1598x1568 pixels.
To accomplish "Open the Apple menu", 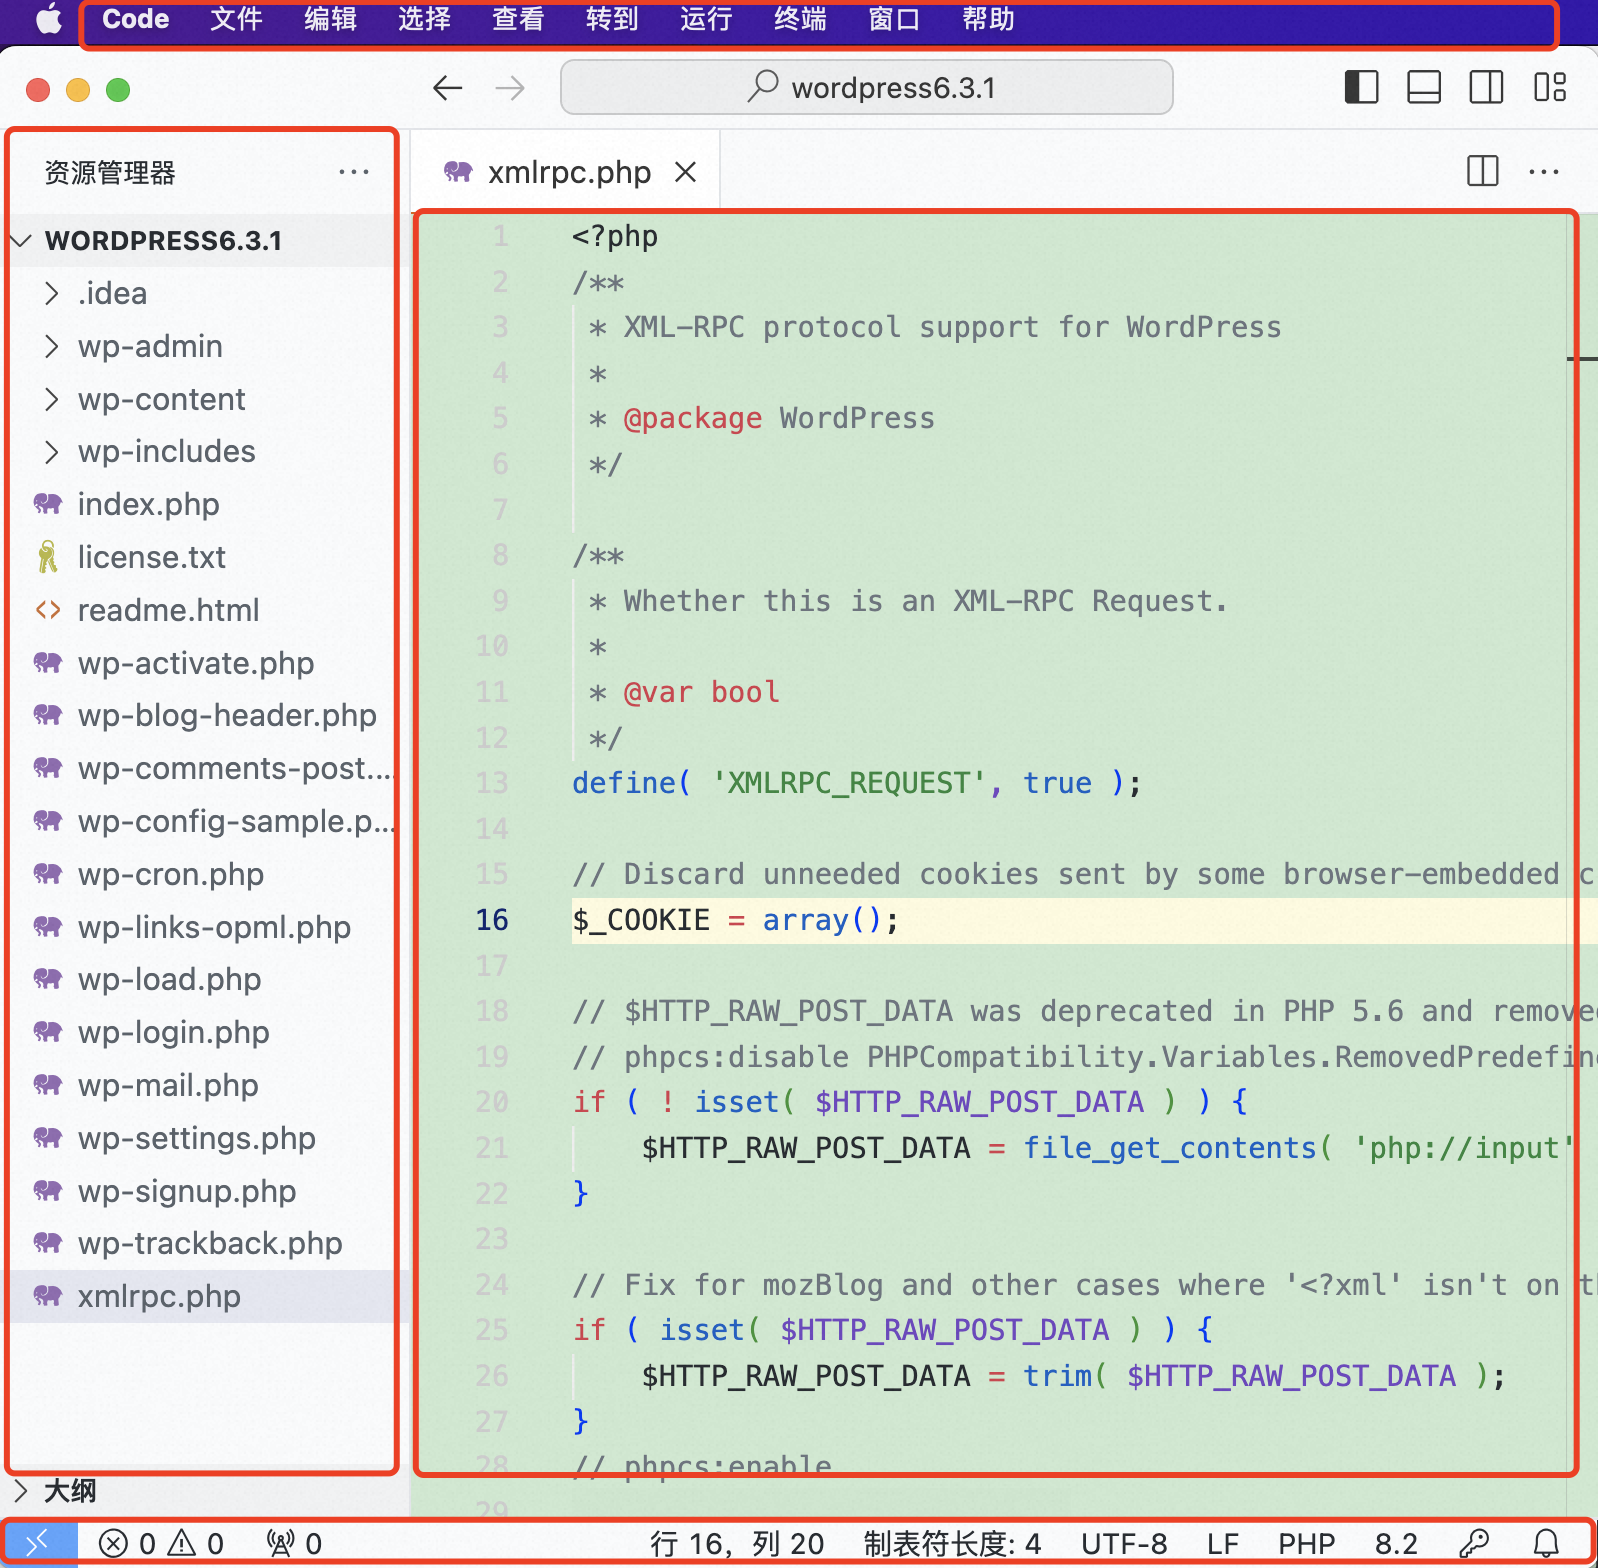I will click(48, 19).
